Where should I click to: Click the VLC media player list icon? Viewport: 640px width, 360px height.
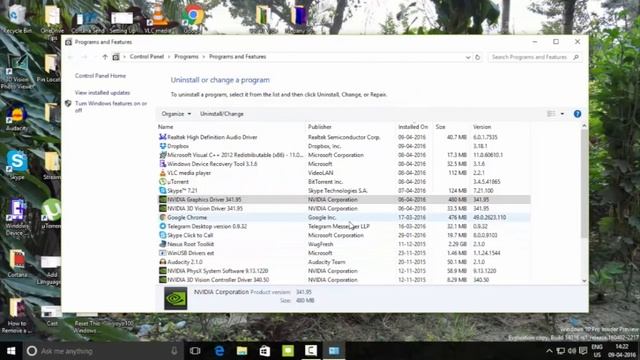point(162,173)
